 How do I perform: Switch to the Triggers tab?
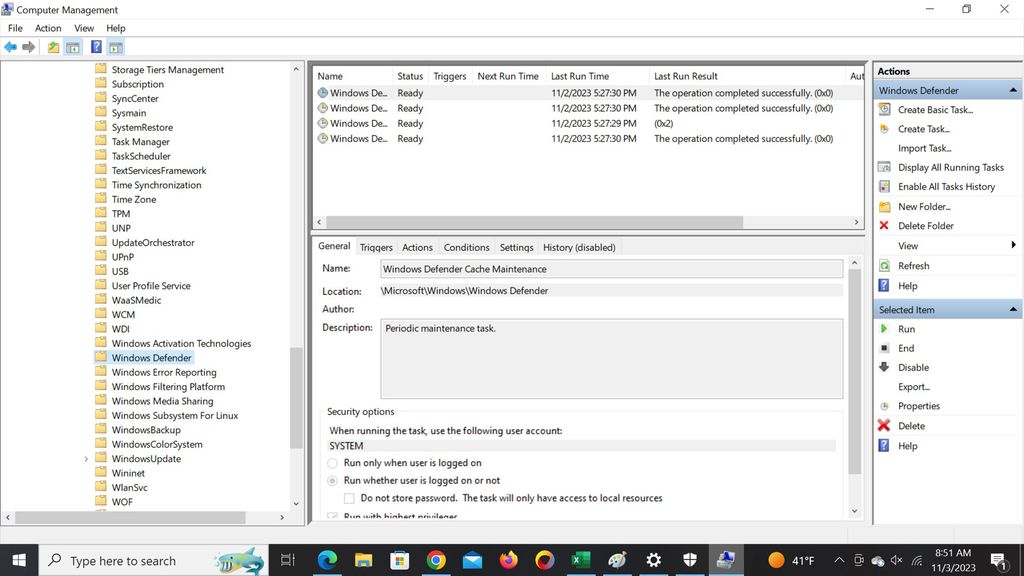[375, 247]
